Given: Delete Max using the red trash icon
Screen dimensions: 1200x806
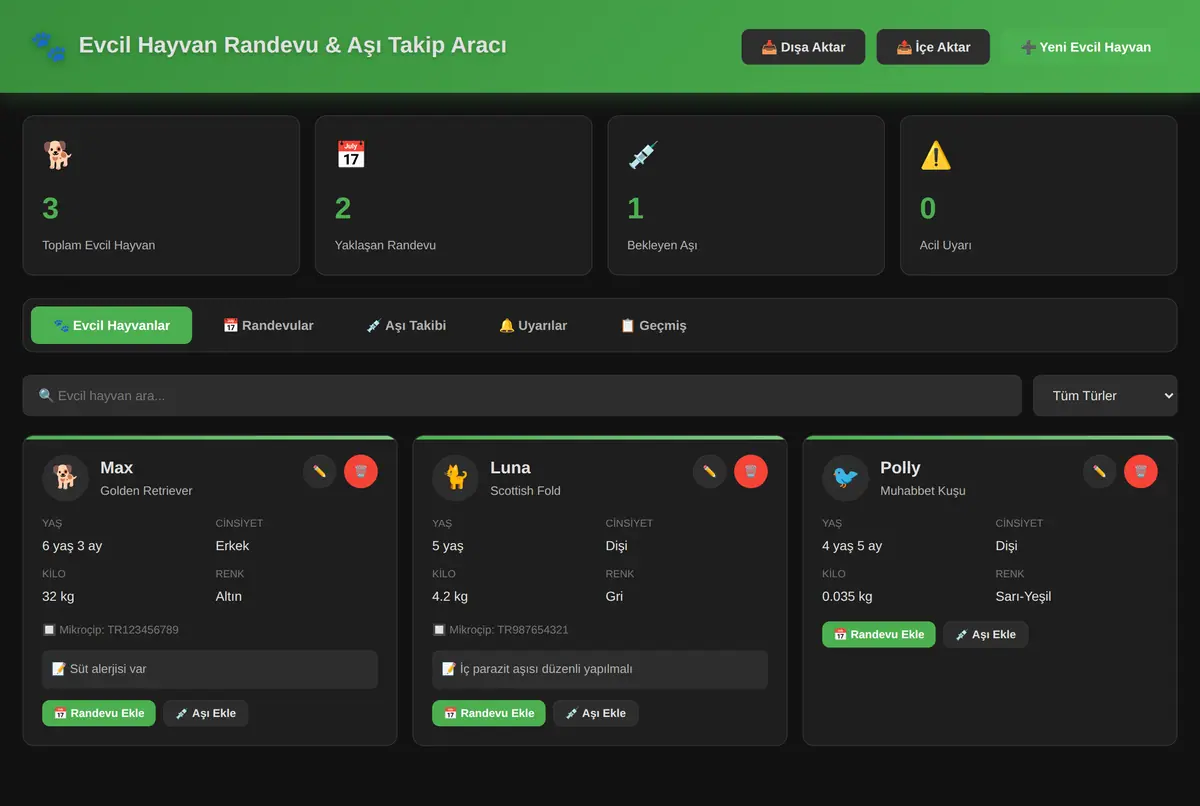Looking at the screenshot, I should click(x=361, y=472).
